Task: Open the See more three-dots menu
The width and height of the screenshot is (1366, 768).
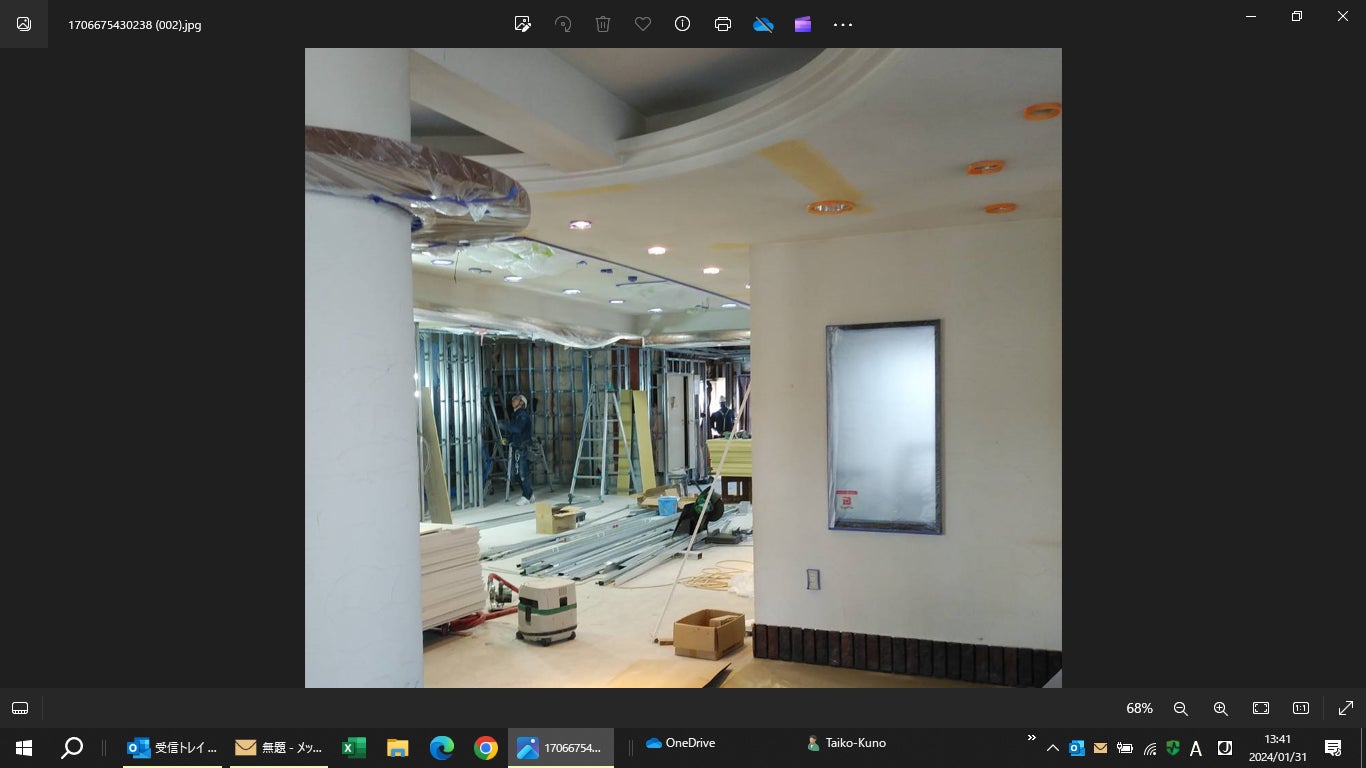Action: coord(843,24)
